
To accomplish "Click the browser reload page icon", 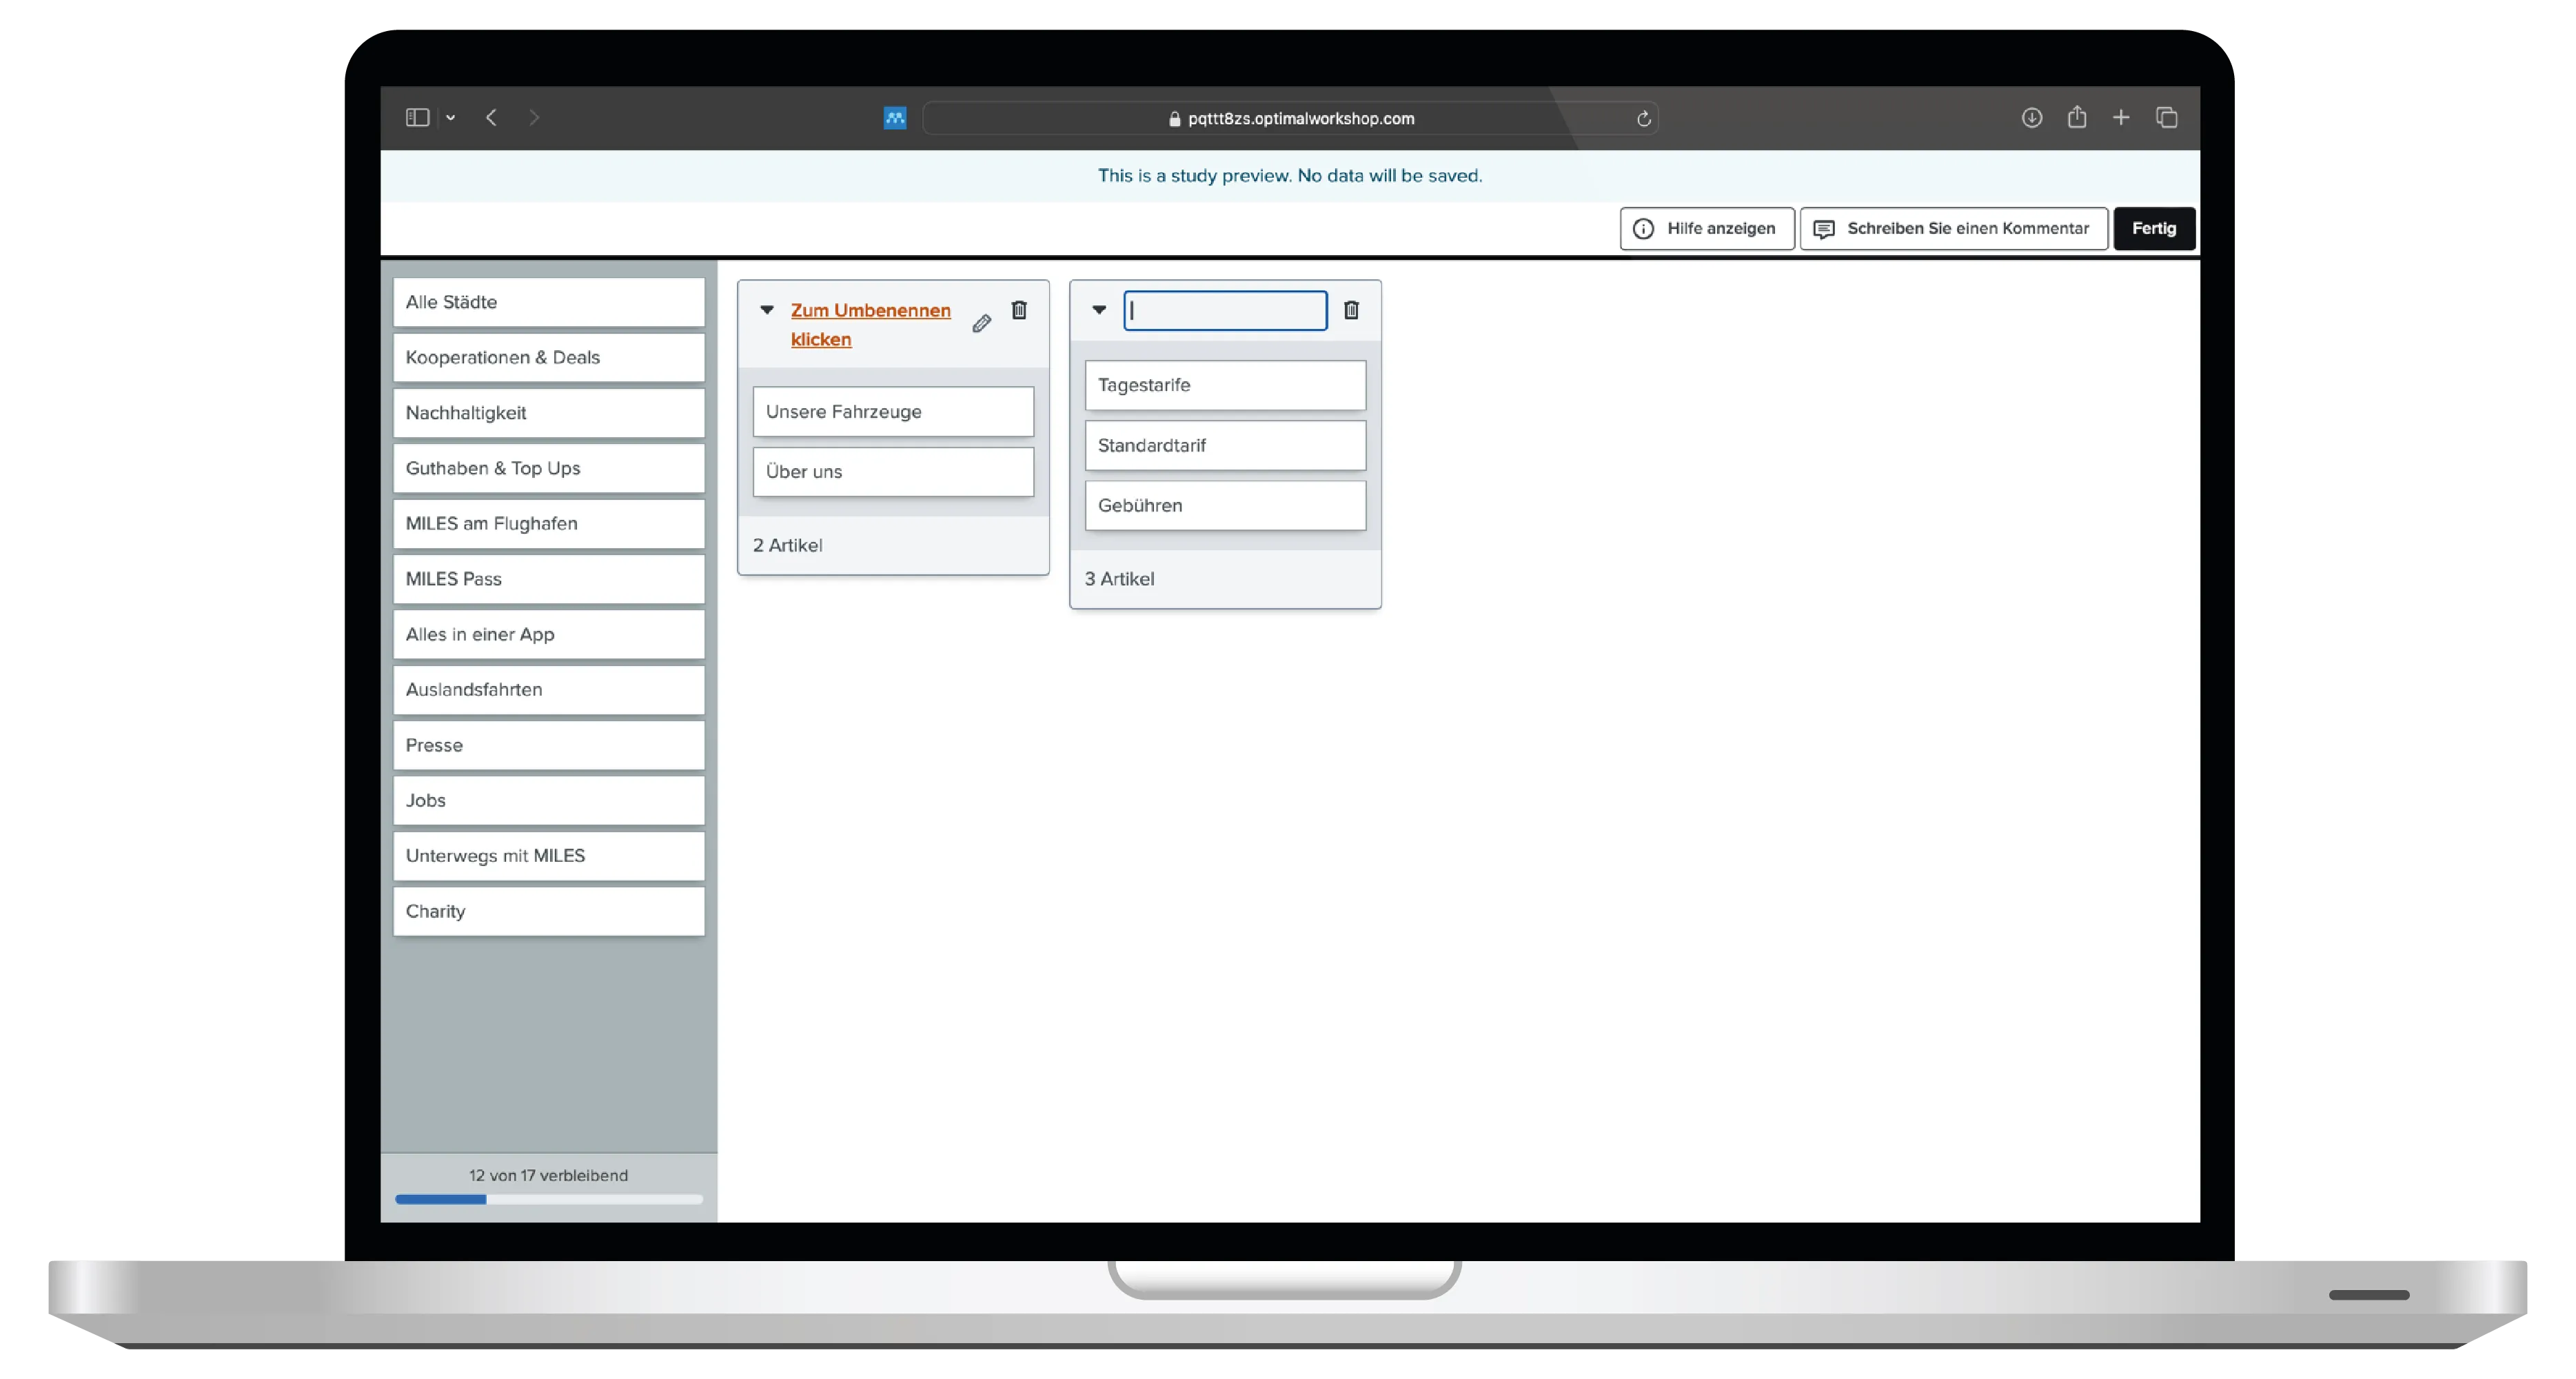I will [x=1643, y=119].
